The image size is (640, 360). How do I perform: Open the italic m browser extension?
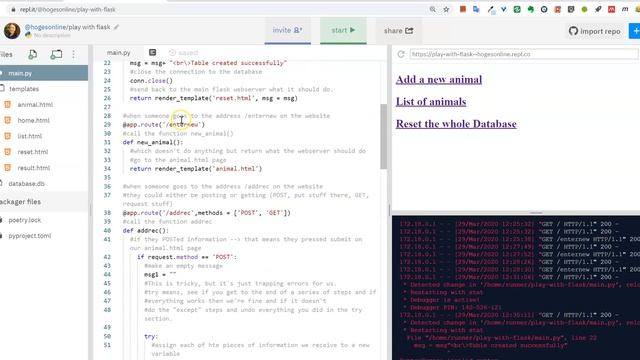tap(625, 9)
